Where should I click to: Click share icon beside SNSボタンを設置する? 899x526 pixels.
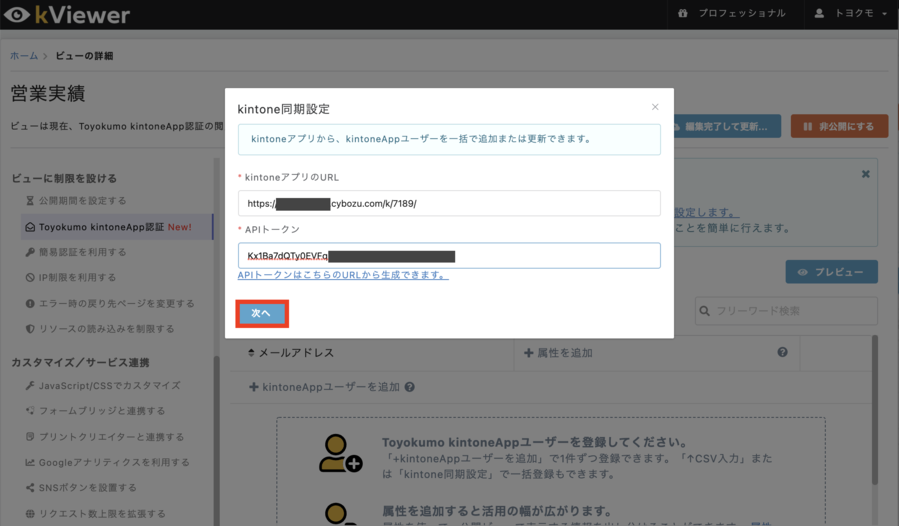pyautogui.click(x=30, y=488)
